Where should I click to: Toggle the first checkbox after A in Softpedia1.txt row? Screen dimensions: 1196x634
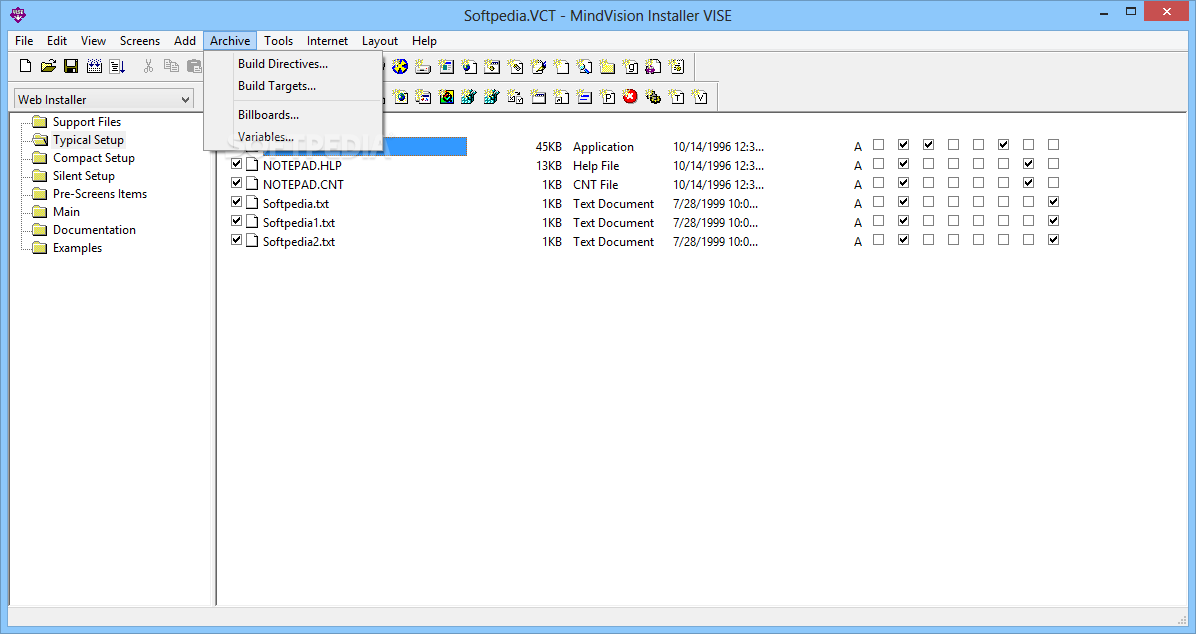click(879, 220)
